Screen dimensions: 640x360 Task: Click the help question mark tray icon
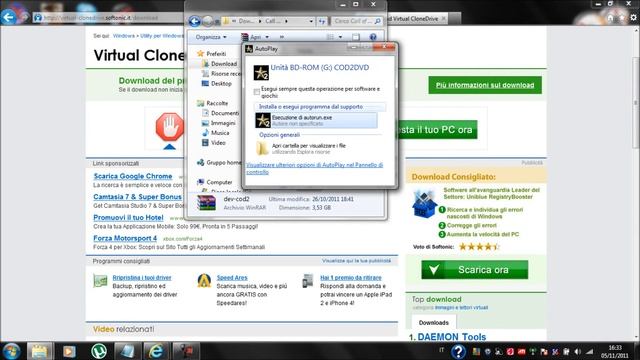458,351
